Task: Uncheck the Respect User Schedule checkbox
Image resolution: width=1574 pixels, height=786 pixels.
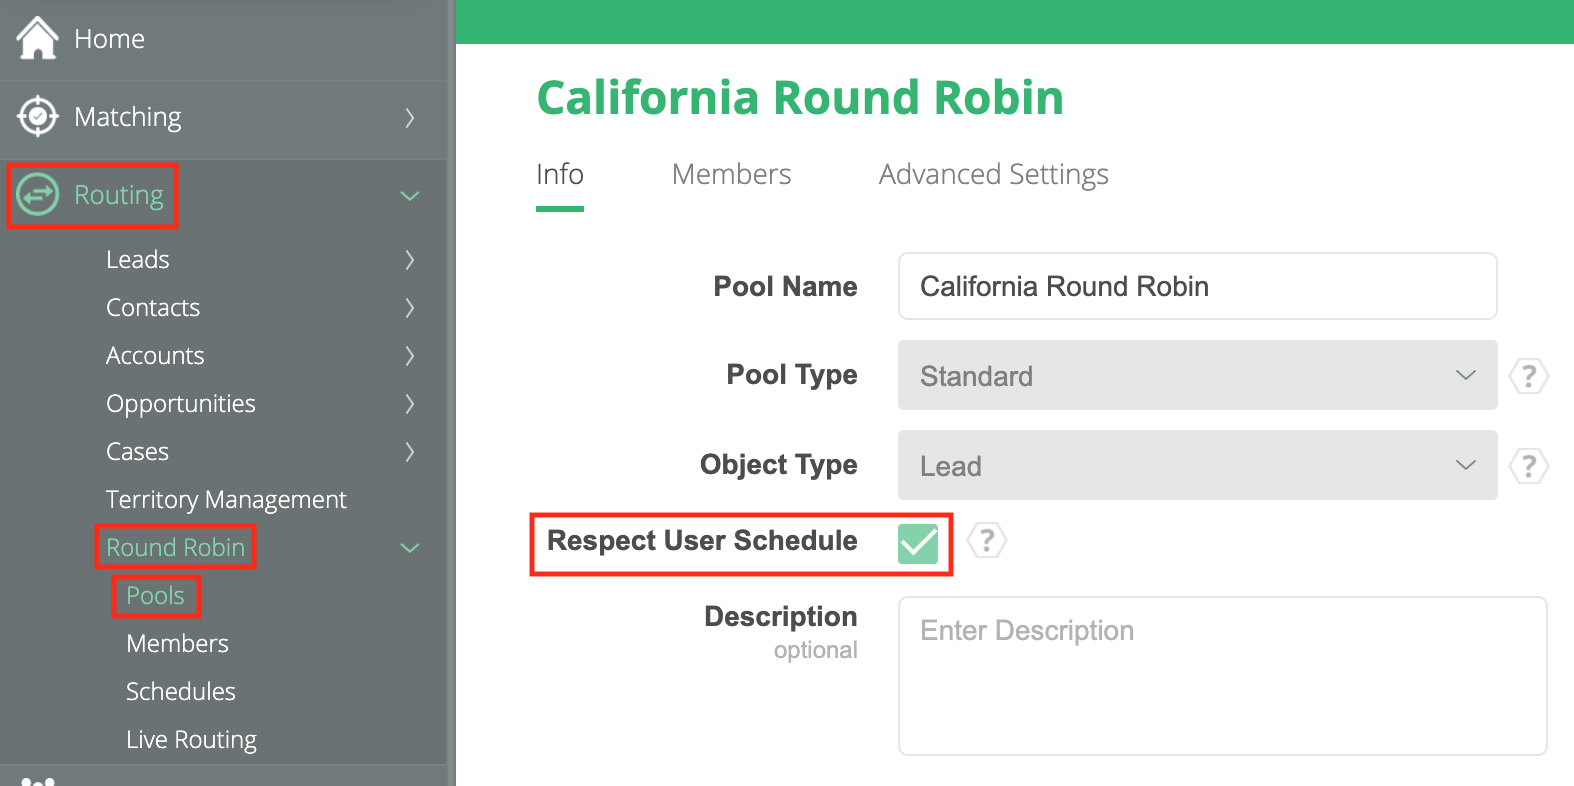Action: (917, 543)
